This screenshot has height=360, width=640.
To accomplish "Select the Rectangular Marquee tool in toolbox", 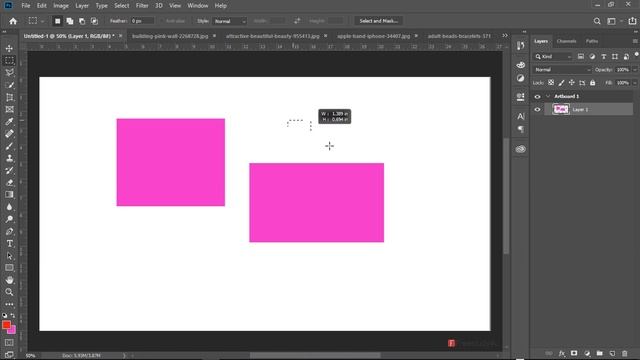I will click(9, 60).
